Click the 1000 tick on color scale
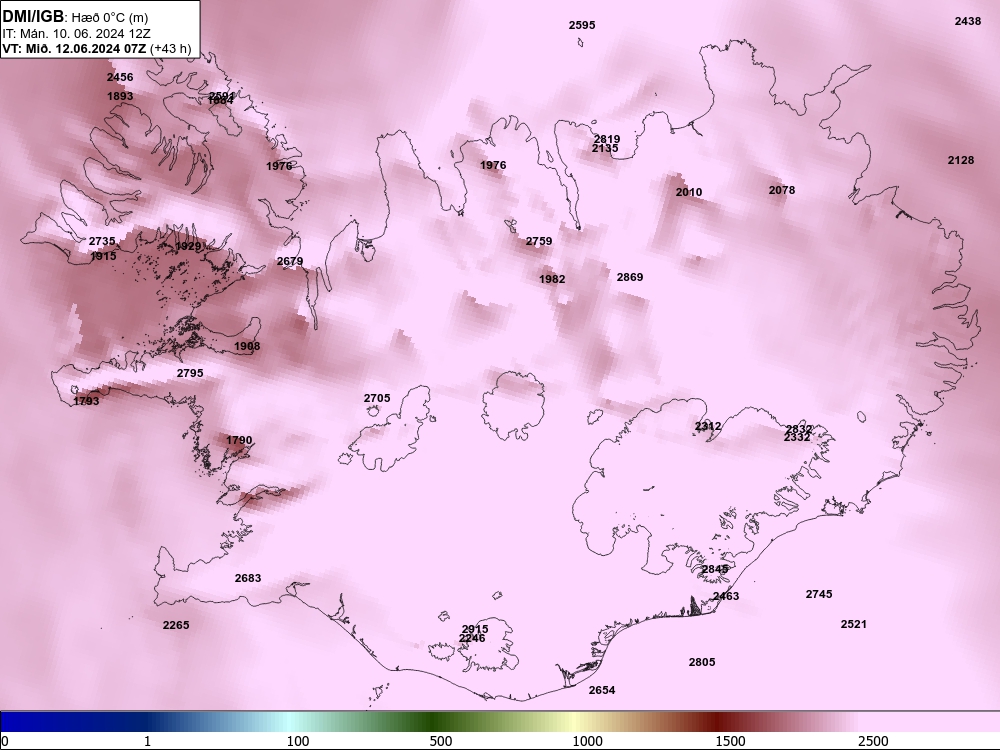1000x750 pixels. click(x=587, y=741)
